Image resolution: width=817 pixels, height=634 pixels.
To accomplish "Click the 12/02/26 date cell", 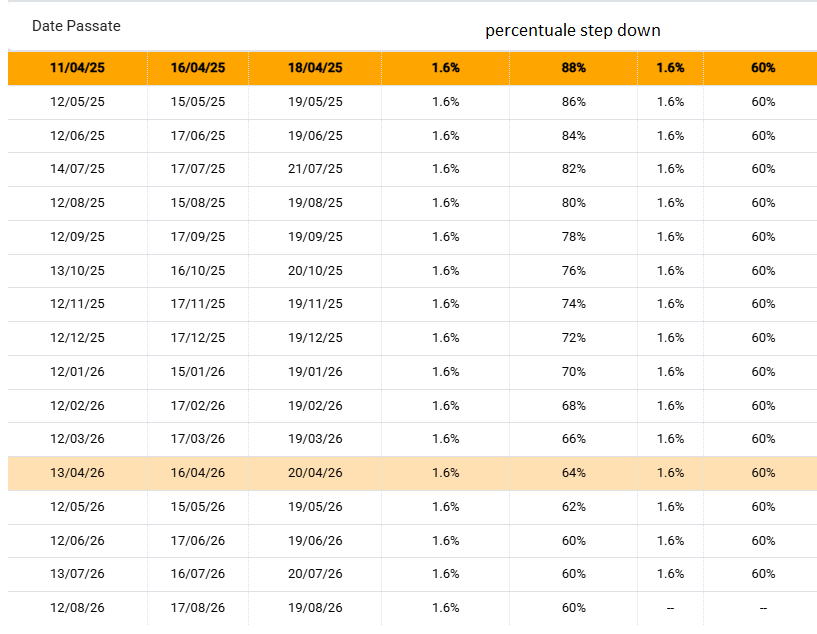I will (x=77, y=405).
